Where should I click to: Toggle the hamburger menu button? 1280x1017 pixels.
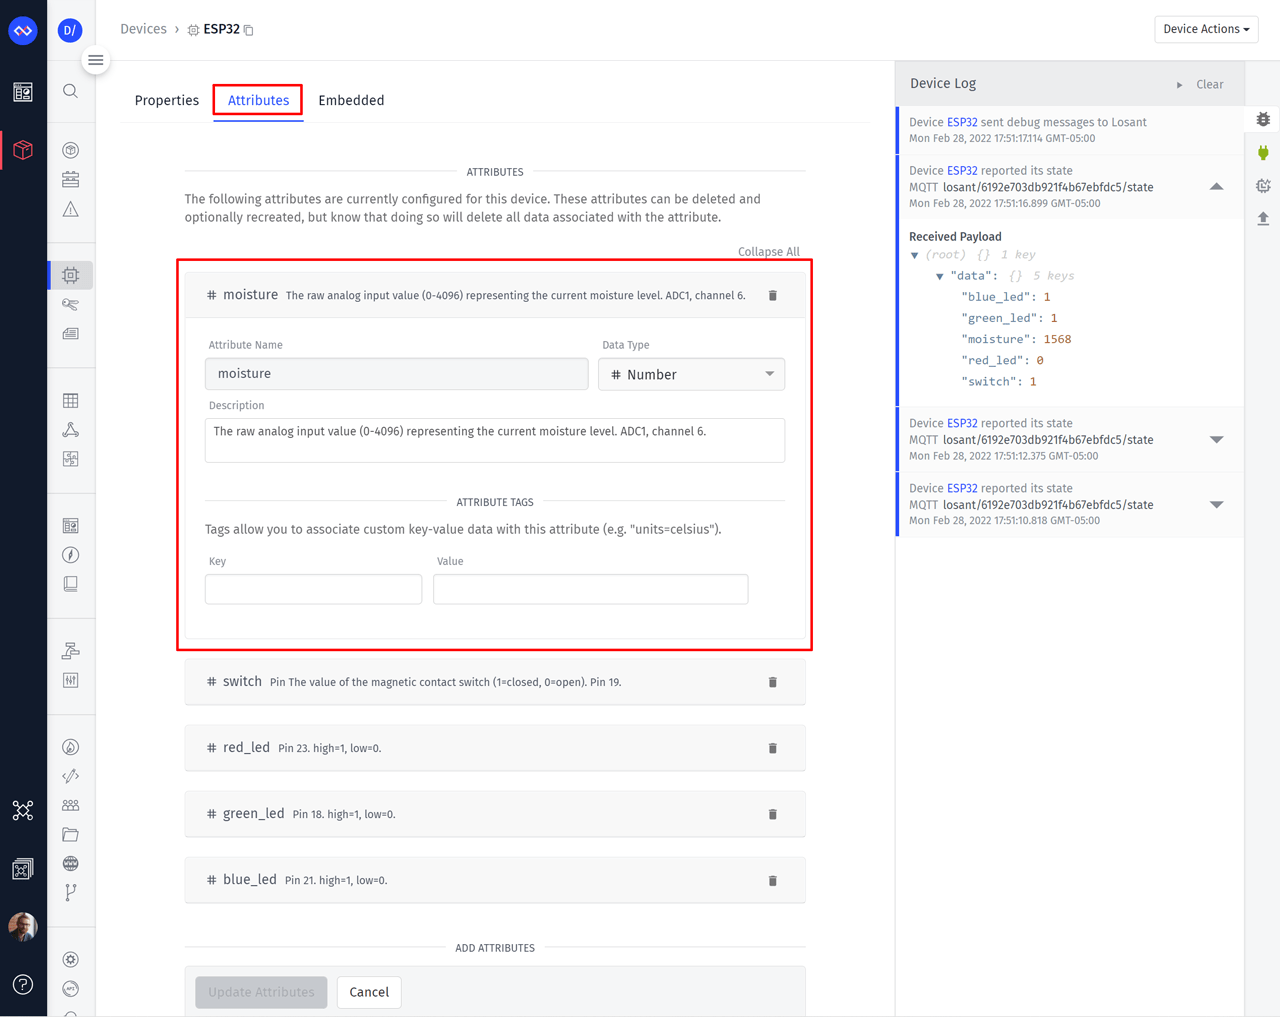click(96, 60)
